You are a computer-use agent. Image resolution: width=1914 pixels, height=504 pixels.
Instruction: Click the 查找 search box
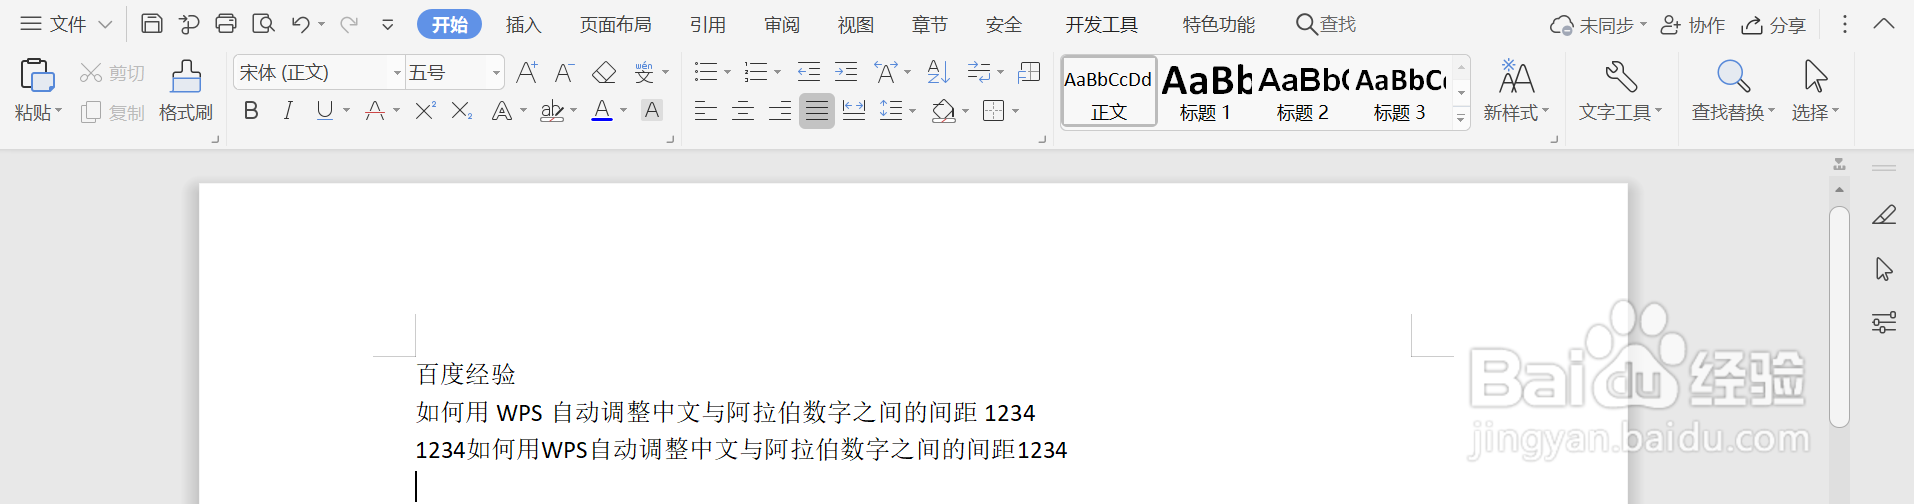pyautogui.click(x=1326, y=24)
